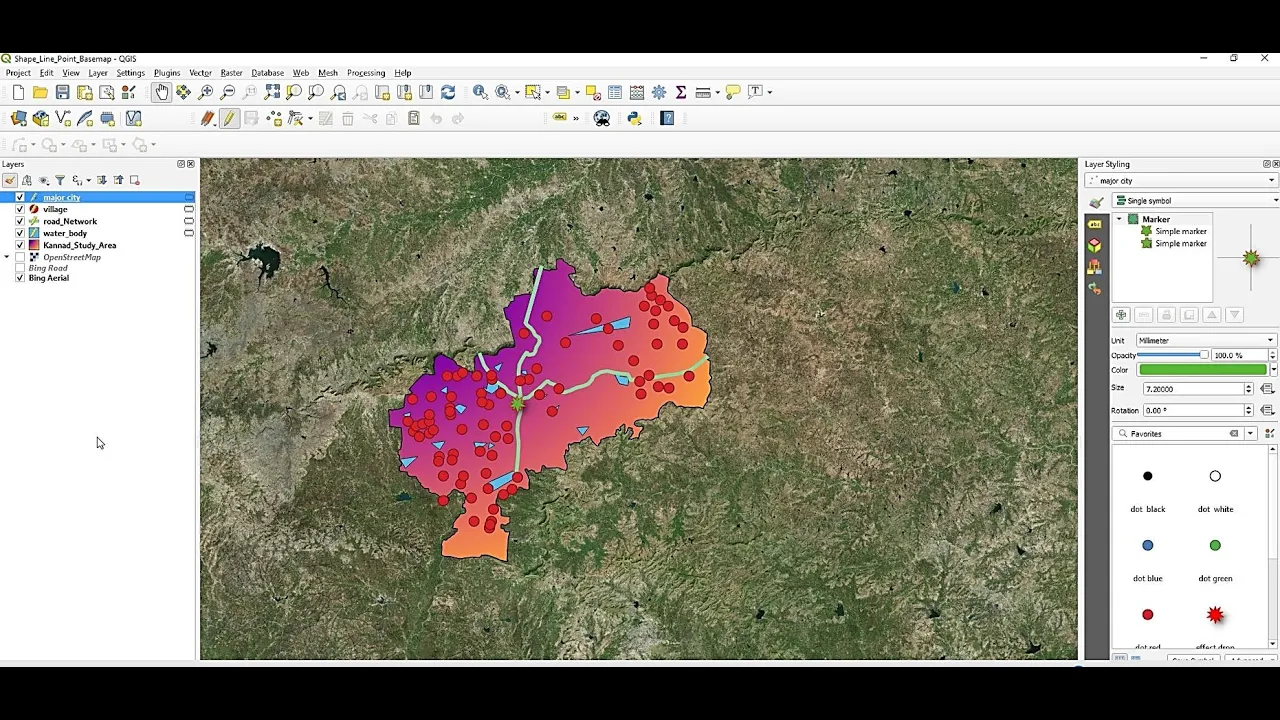Open the attribute table icon
This screenshot has height=720, width=1280.
click(x=615, y=92)
